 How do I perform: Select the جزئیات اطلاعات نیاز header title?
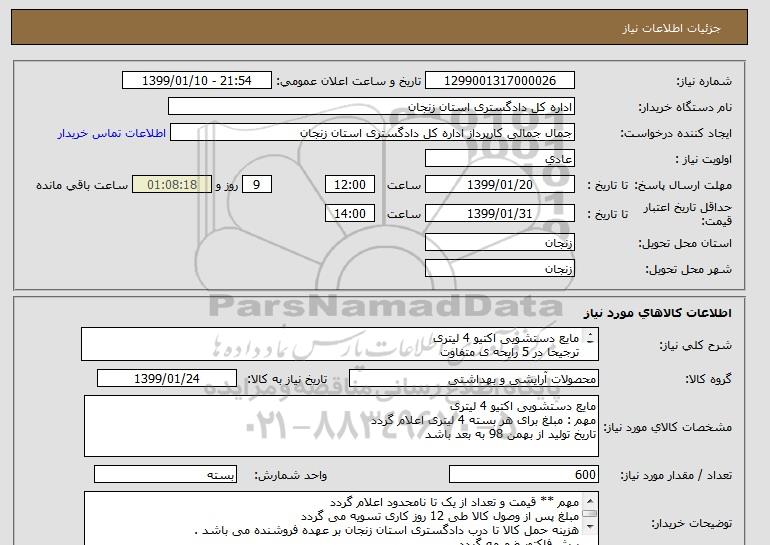point(671,28)
